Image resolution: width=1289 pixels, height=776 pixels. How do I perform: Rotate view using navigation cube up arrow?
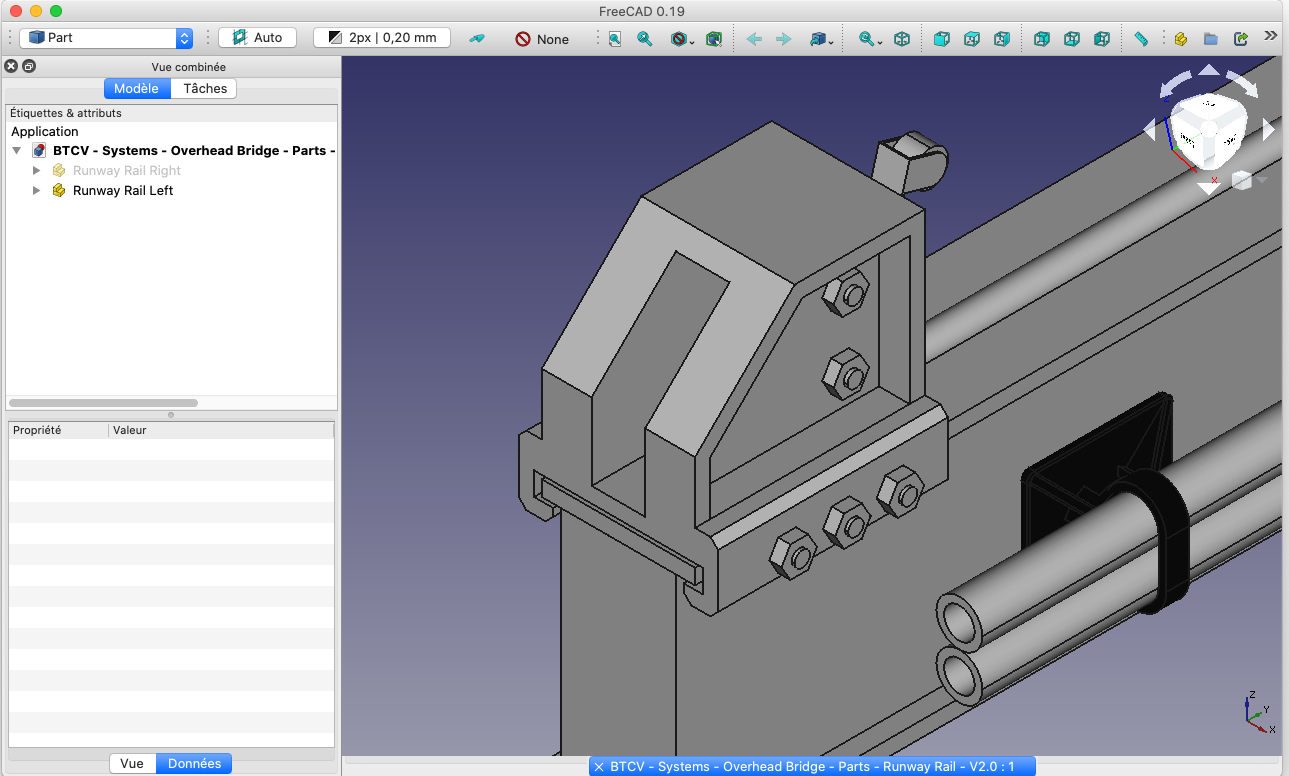1208,71
